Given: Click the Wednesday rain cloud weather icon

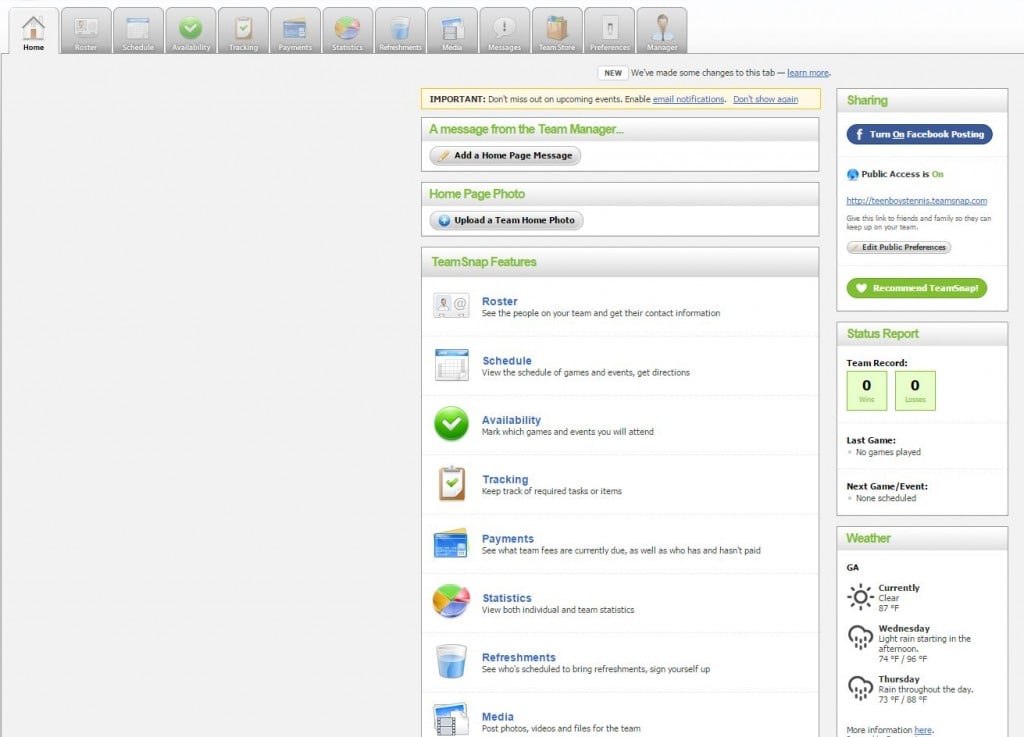Looking at the screenshot, I should pyautogui.click(x=860, y=638).
